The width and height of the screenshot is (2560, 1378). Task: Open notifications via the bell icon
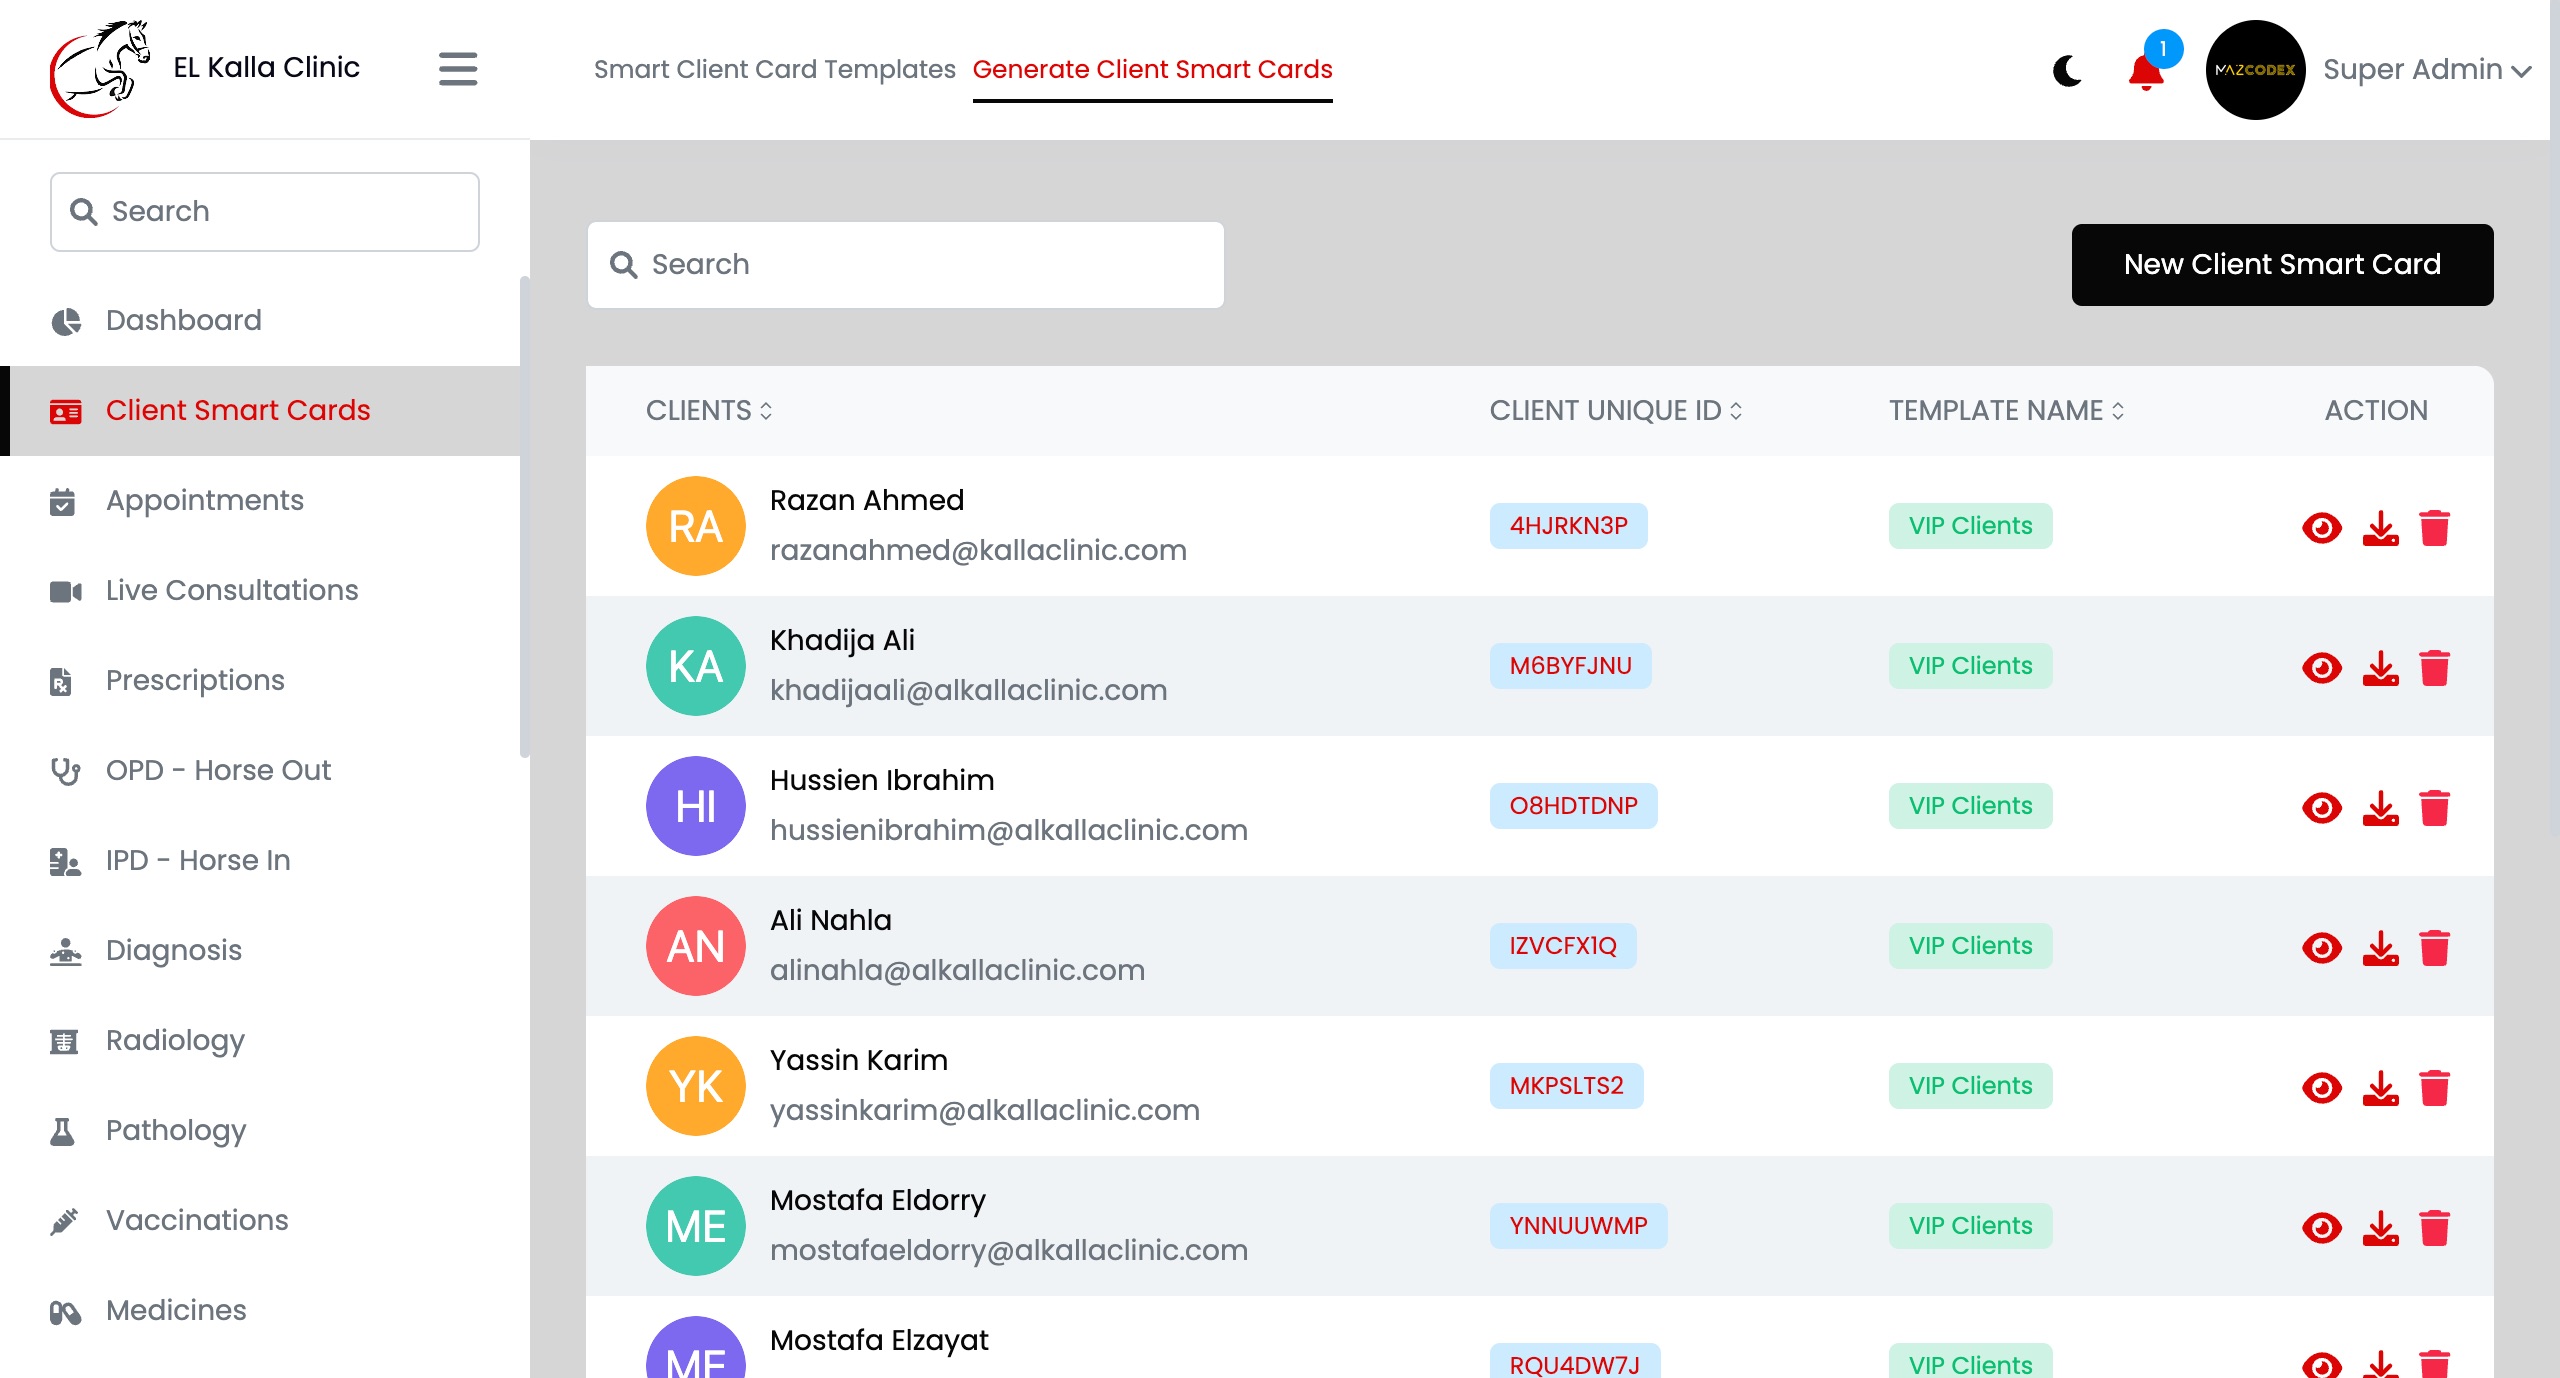2146,72
